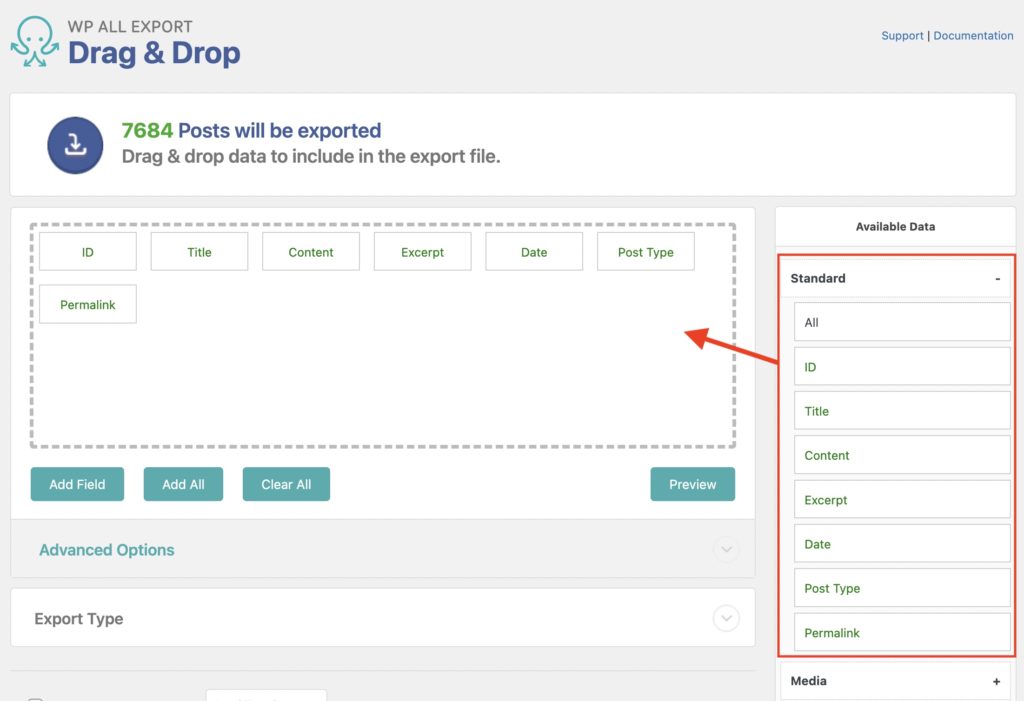Click the Content field chip in export area
1024x701 pixels.
pyautogui.click(x=310, y=251)
